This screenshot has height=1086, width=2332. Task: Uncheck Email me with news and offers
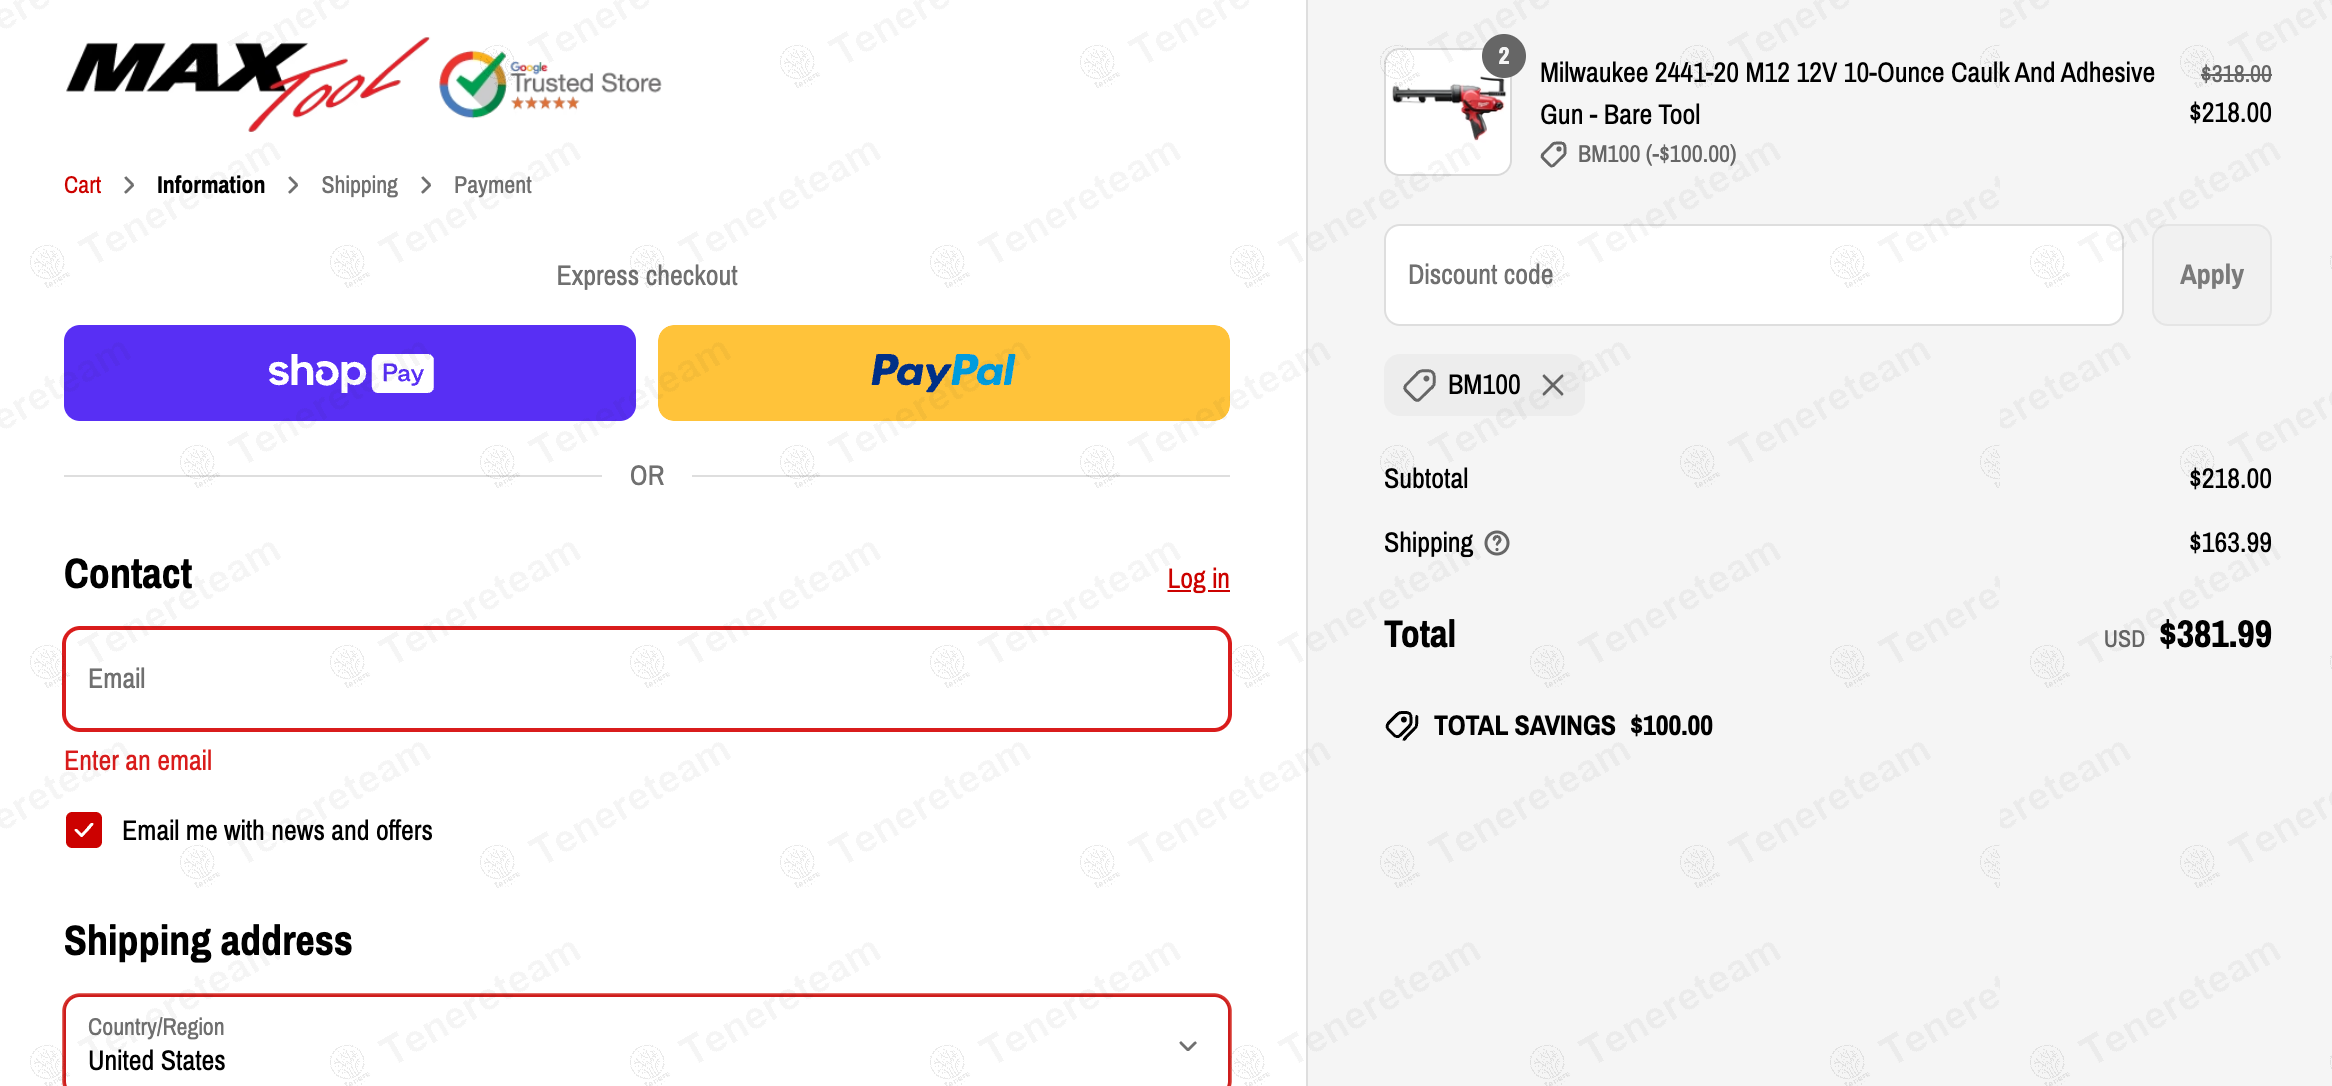84,830
